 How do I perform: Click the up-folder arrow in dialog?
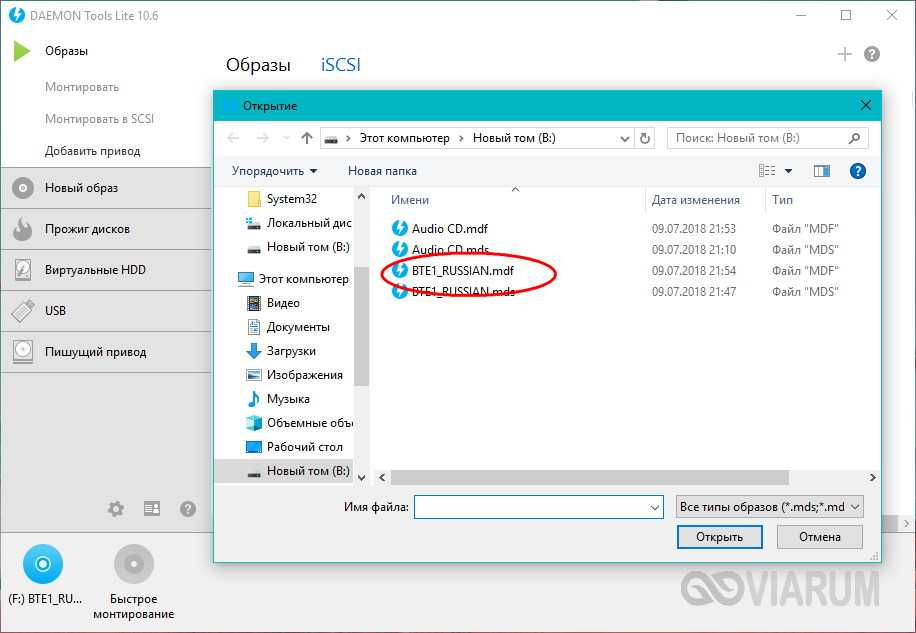tap(307, 138)
